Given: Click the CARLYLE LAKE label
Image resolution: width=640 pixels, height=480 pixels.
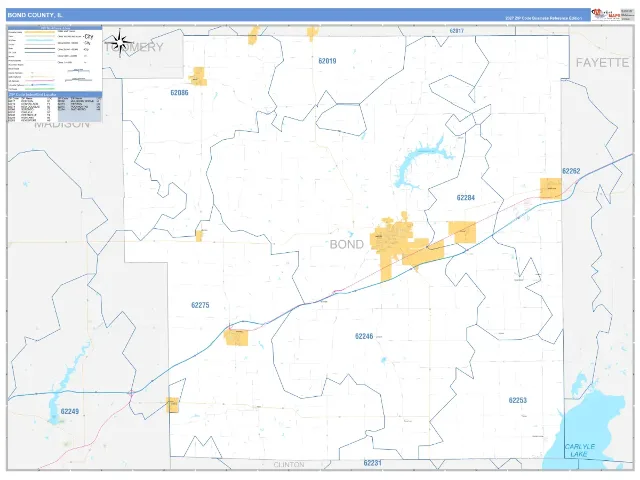Looking at the screenshot, I should pos(580,450).
